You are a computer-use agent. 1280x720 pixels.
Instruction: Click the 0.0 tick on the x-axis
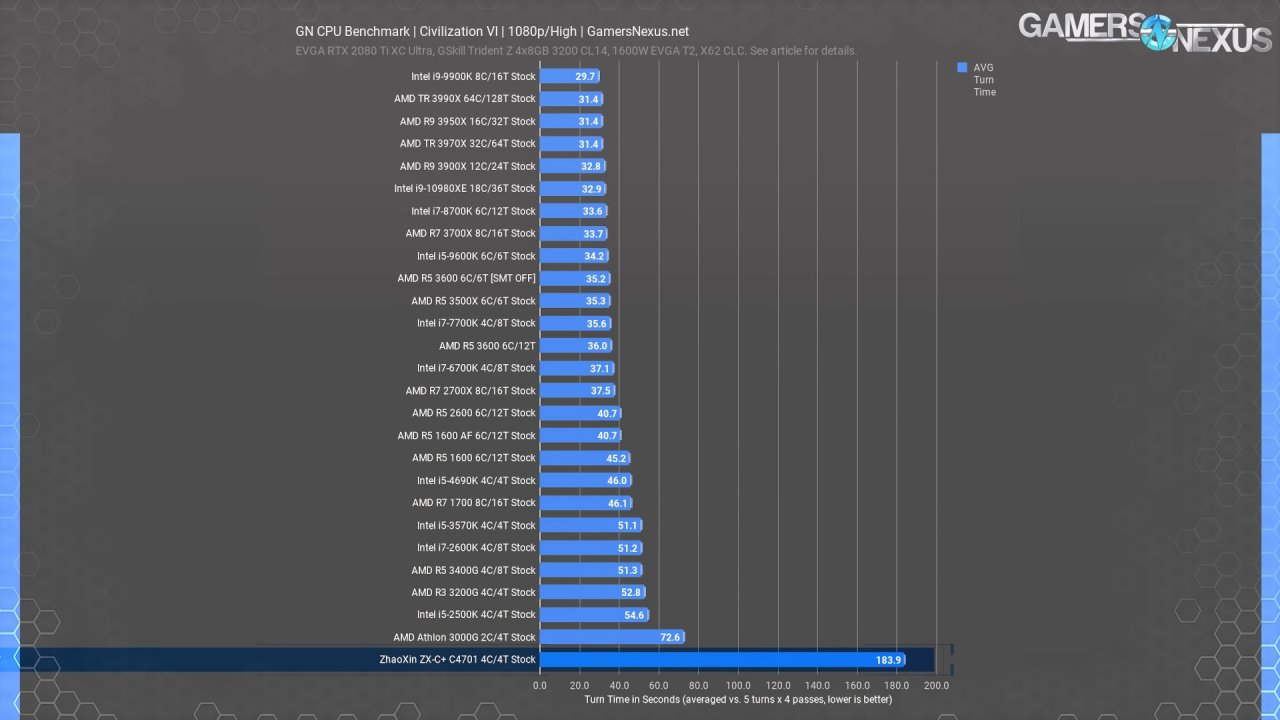point(540,686)
